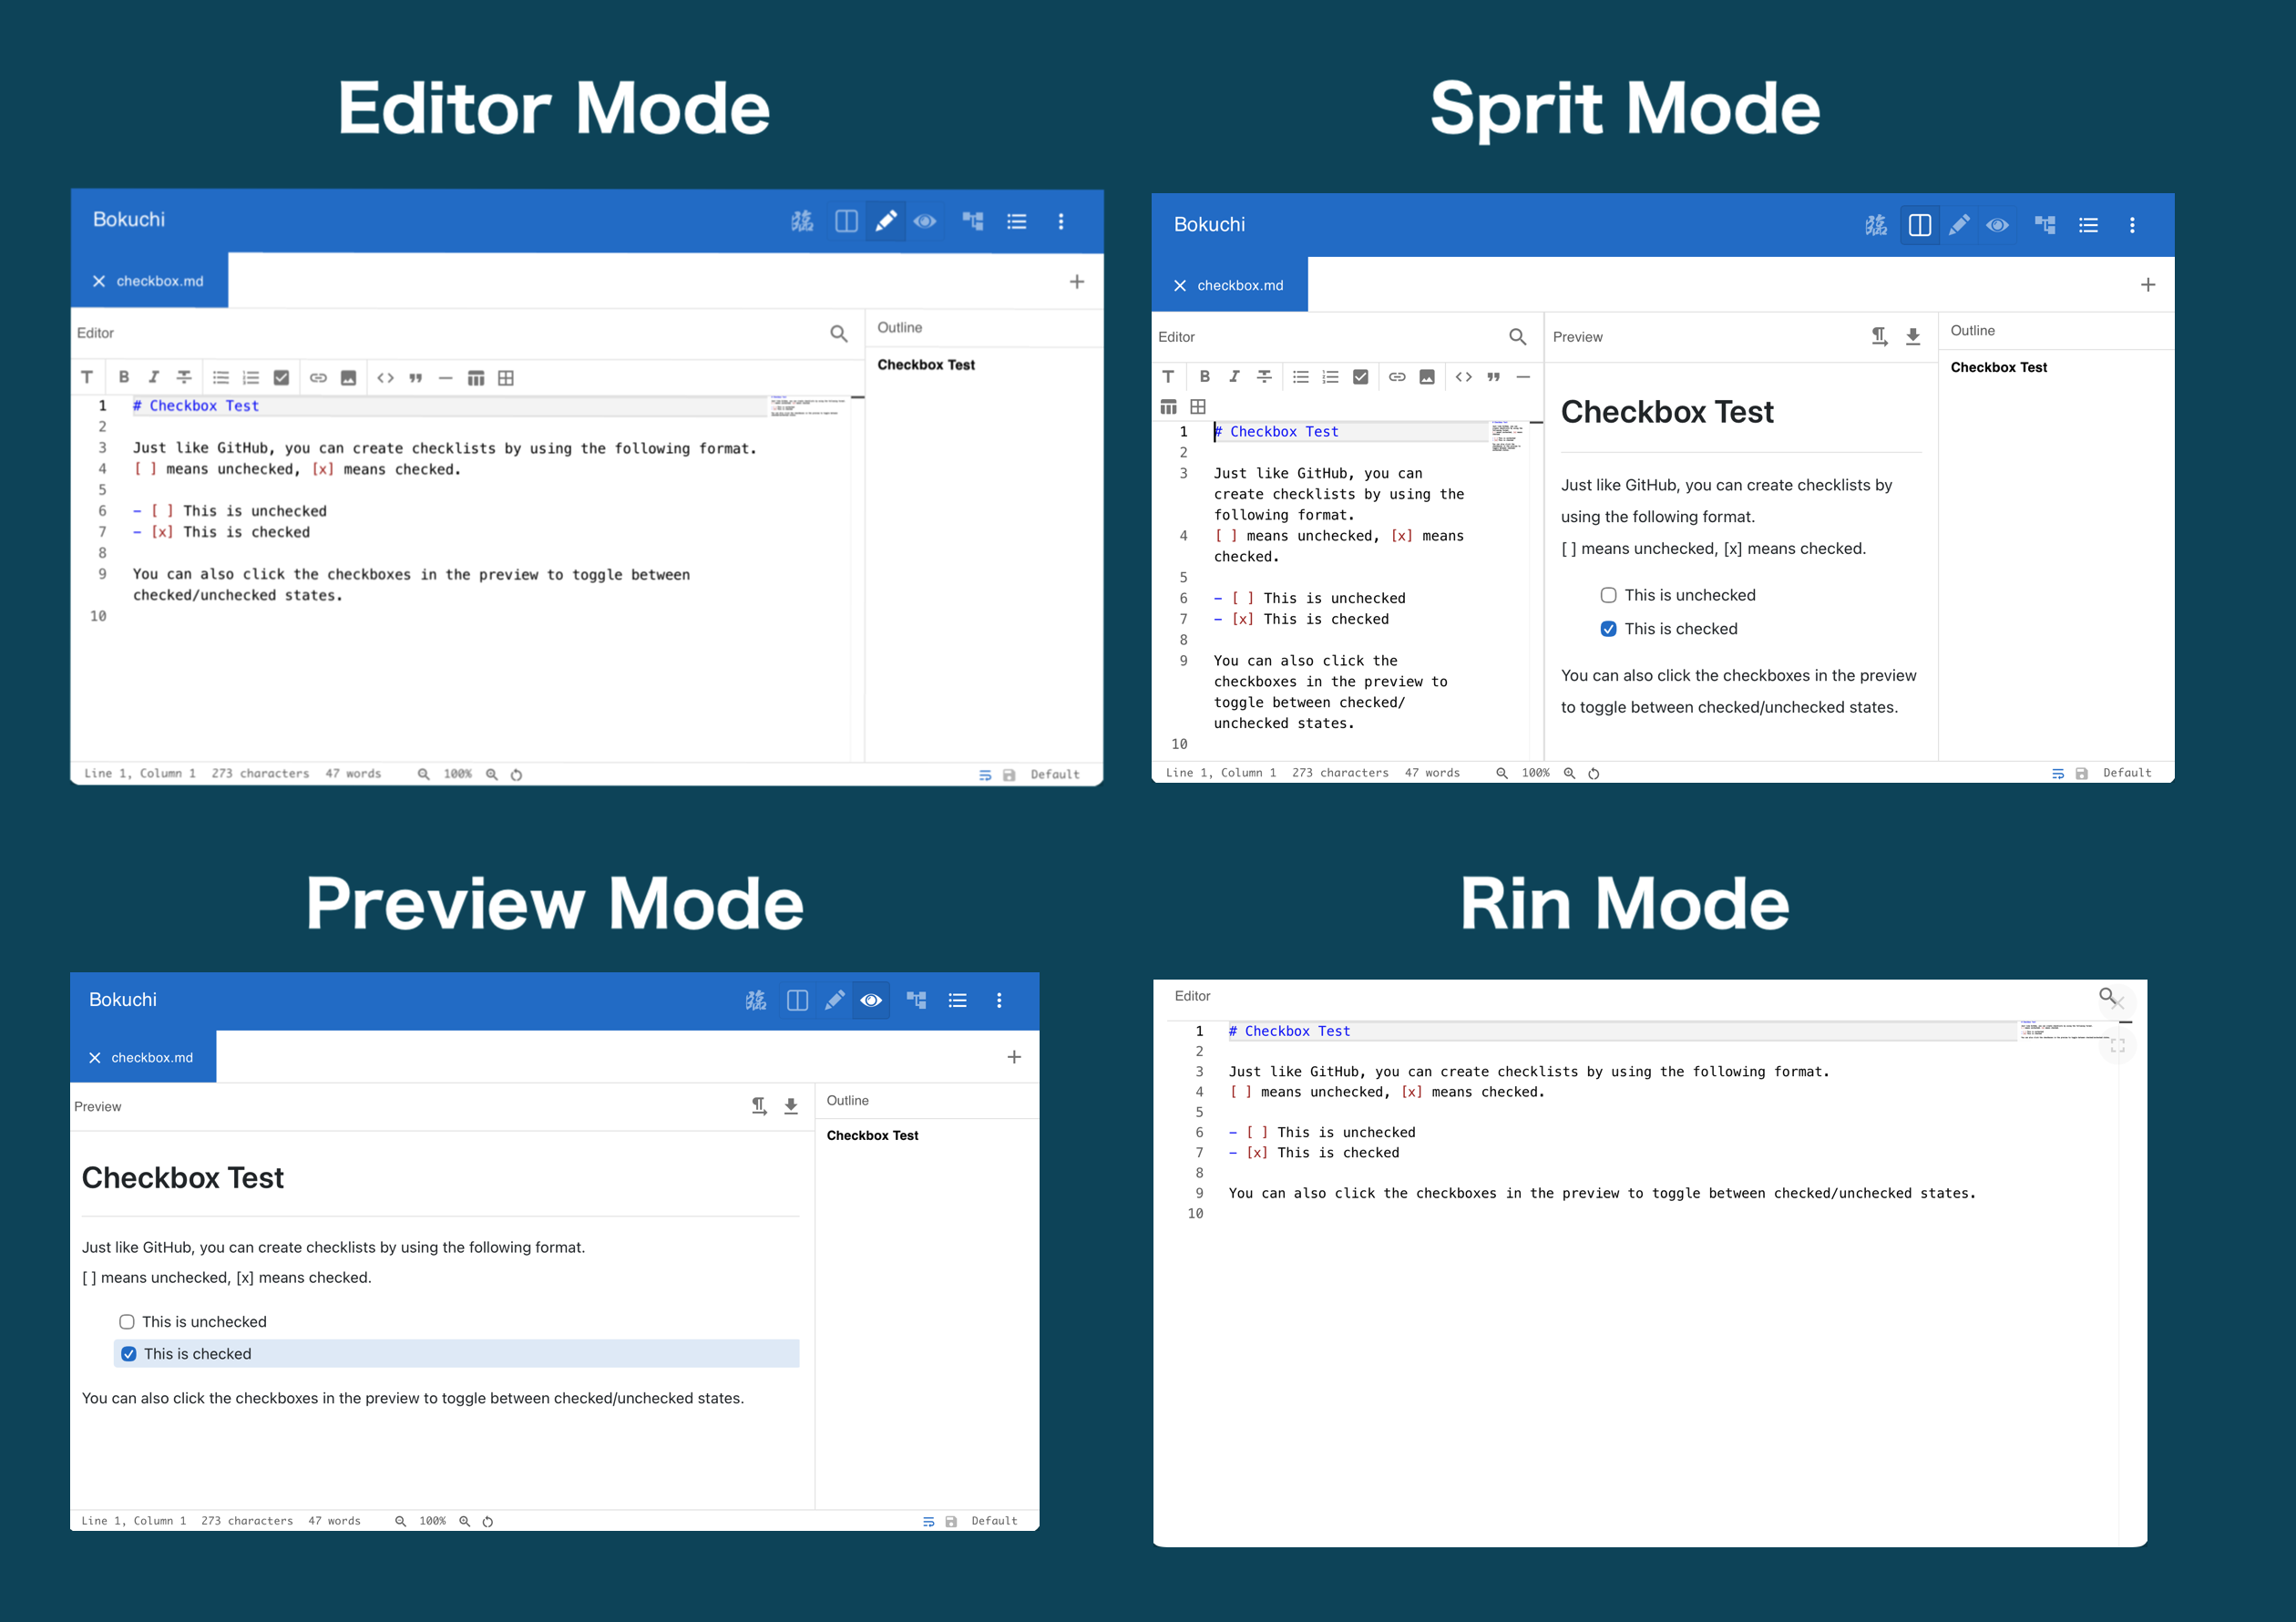Apply Strikethrough in Editor Mode toolbar
Screen dimensions: 2296x1622
(184, 377)
